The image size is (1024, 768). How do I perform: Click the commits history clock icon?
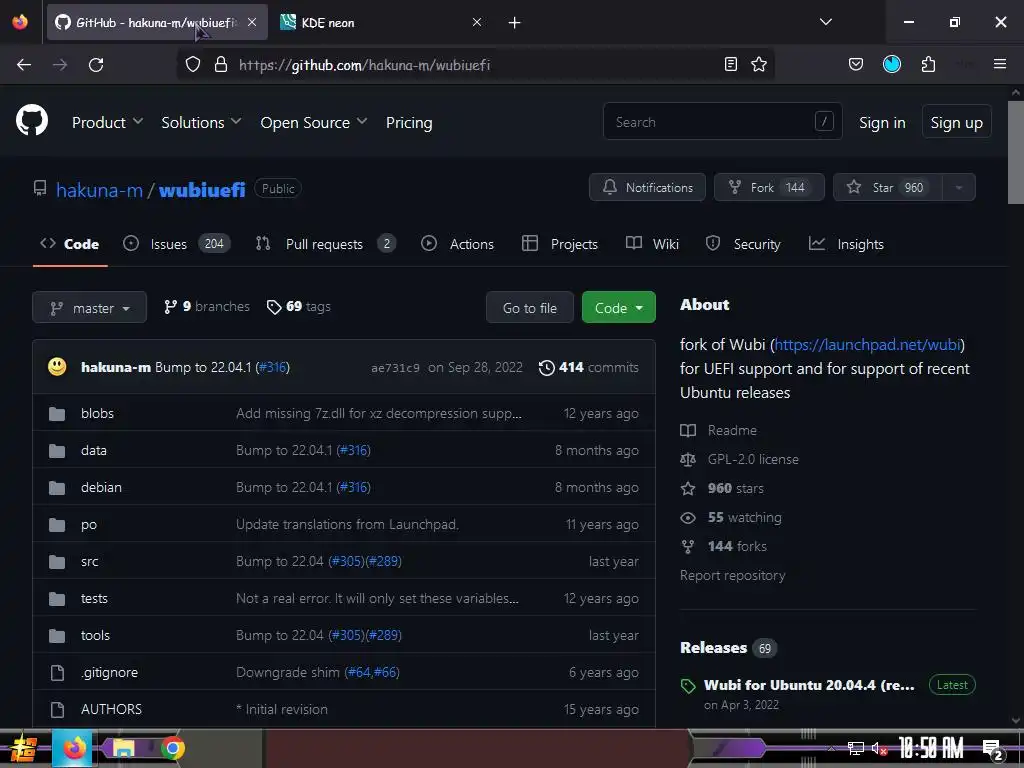(547, 368)
